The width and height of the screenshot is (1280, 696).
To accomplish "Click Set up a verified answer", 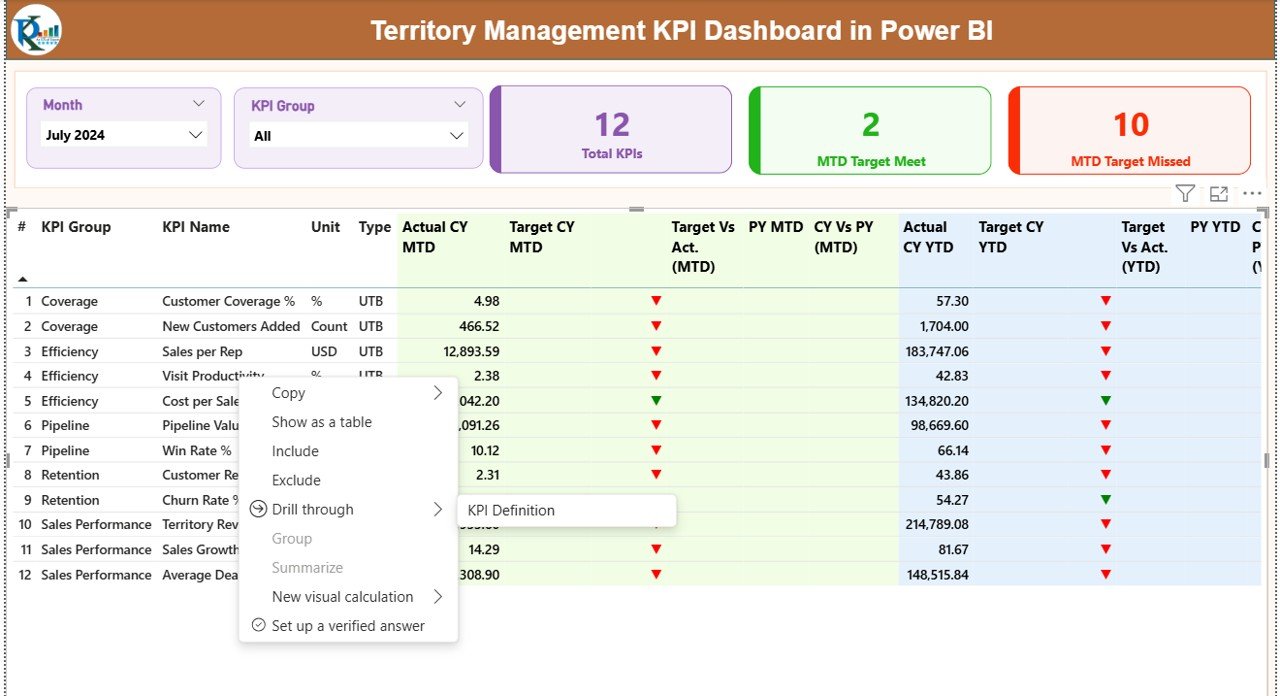I will (348, 625).
